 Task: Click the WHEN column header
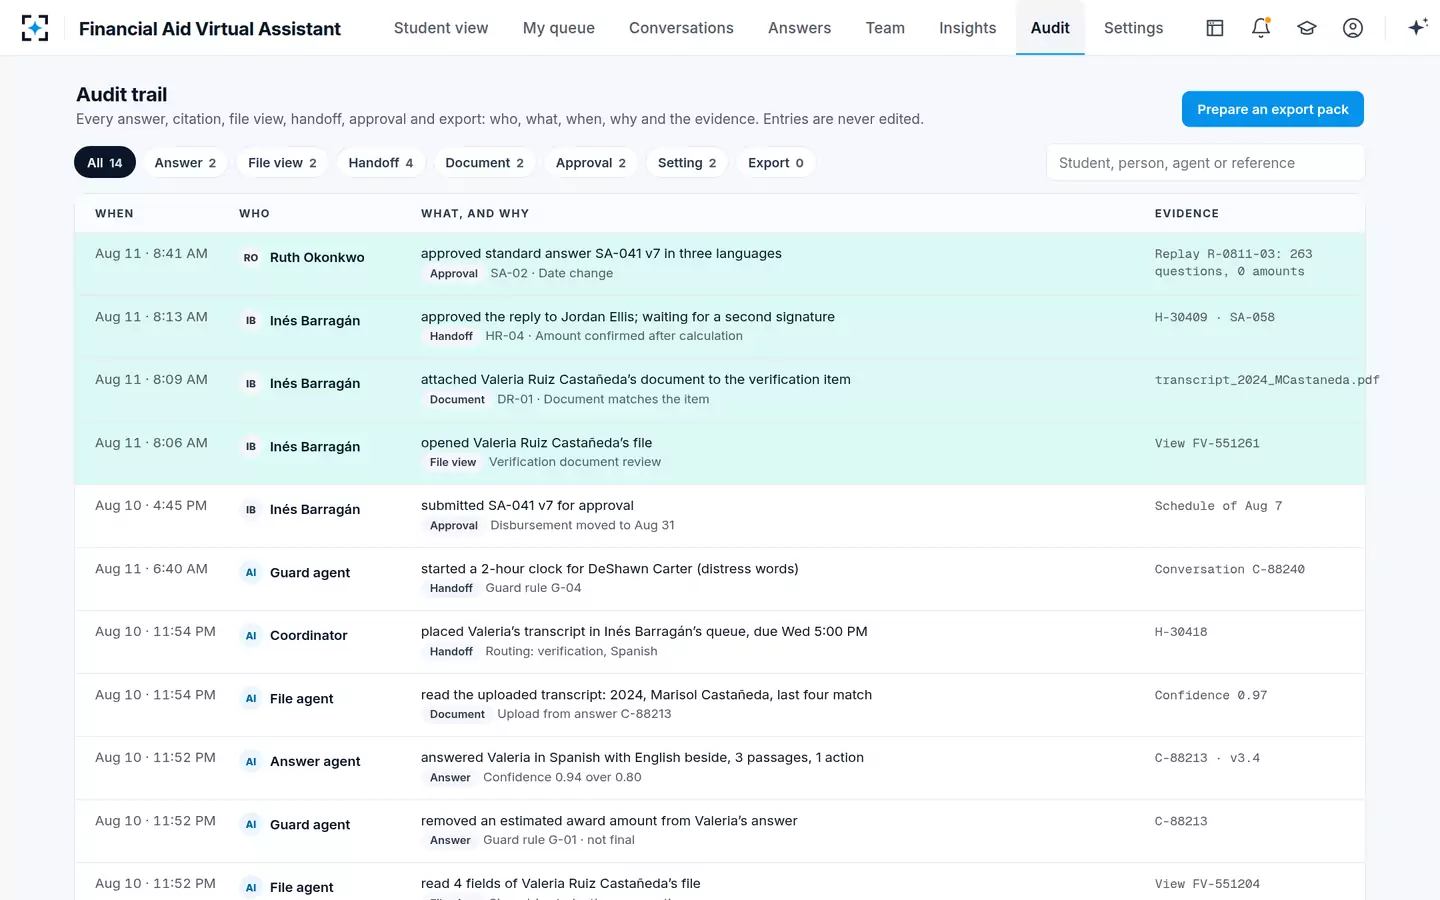point(114,214)
